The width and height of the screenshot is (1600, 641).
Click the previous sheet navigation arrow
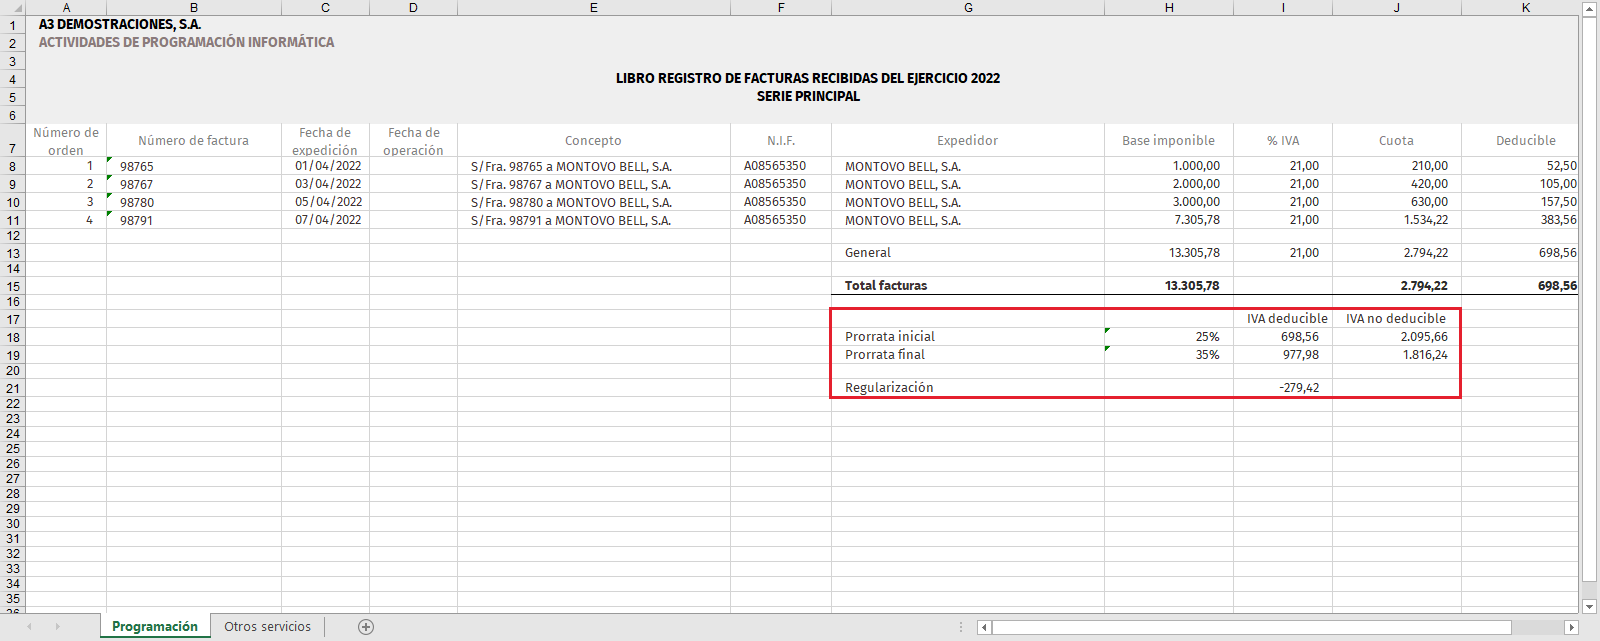coord(29,627)
